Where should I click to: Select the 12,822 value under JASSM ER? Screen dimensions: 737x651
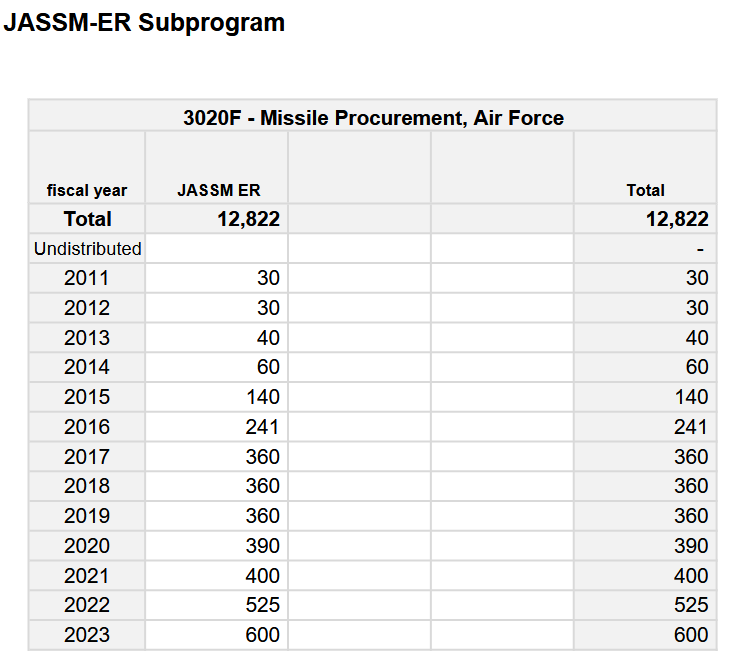(249, 219)
